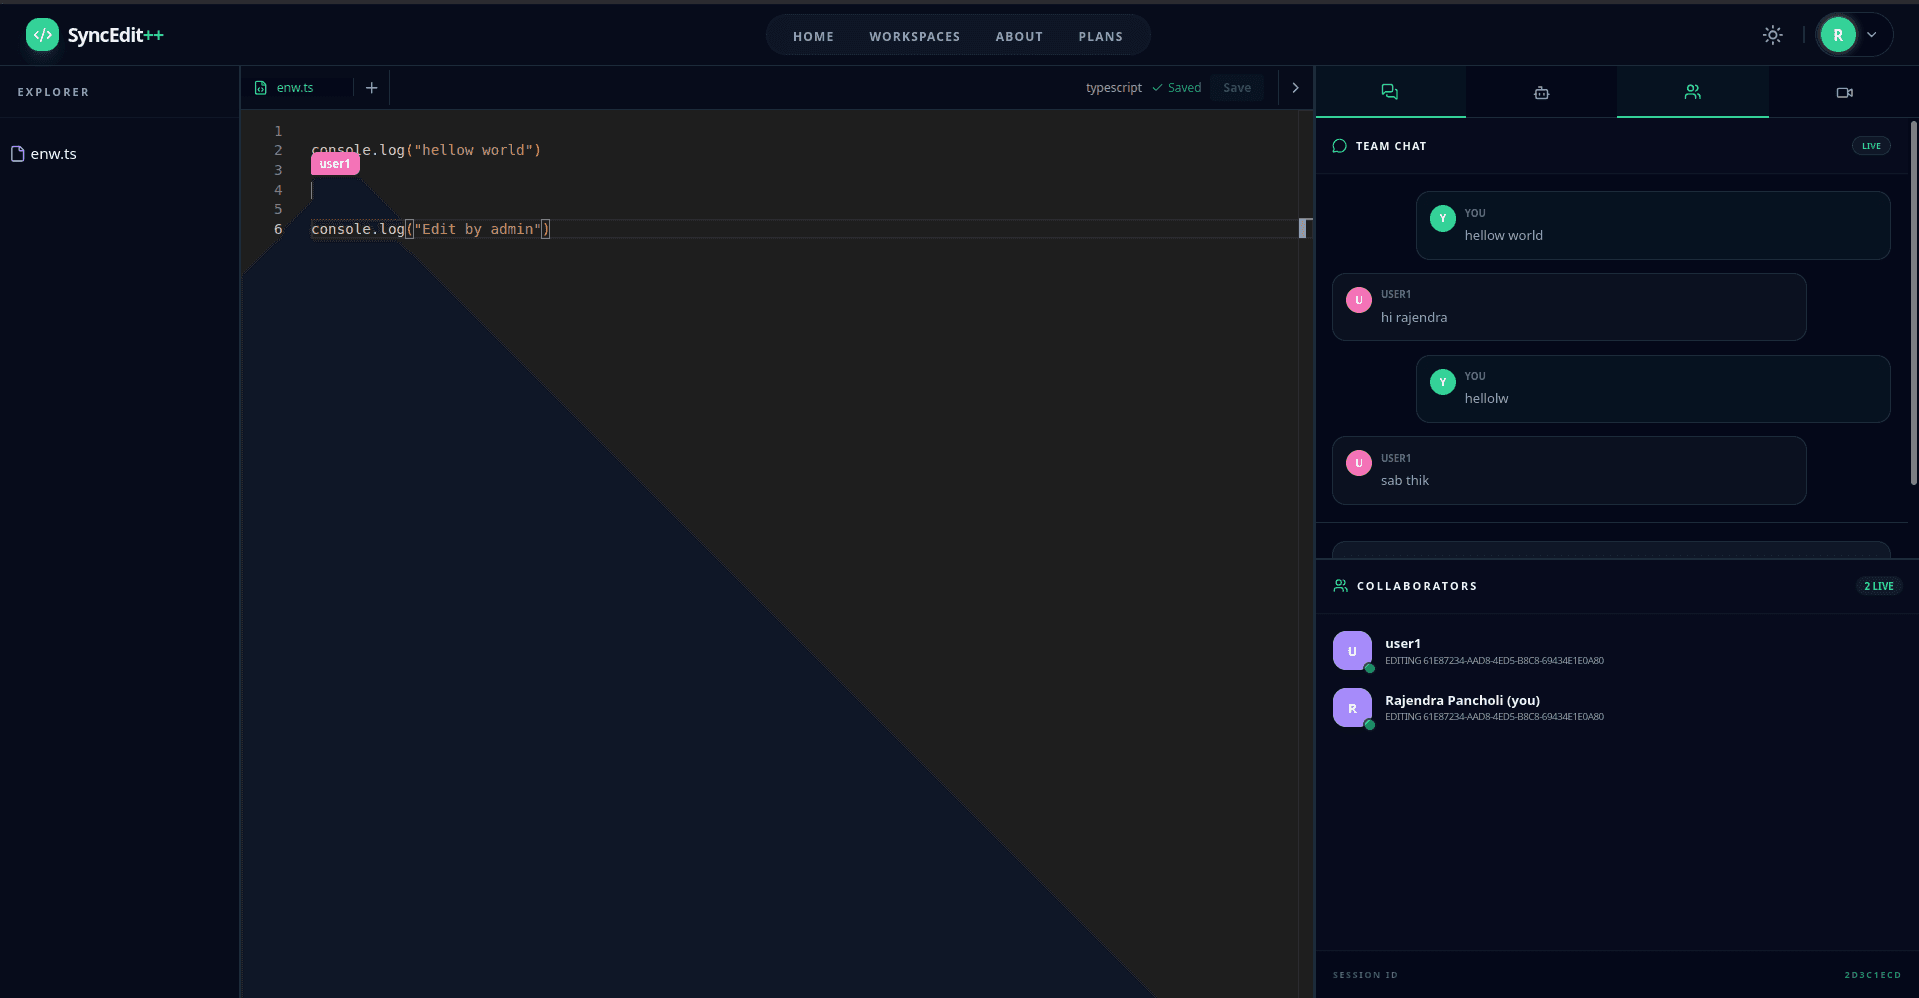The width and height of the screenshot is (1919, 998).
Task: Click the typescript language label
Action: coord(1113,88)
